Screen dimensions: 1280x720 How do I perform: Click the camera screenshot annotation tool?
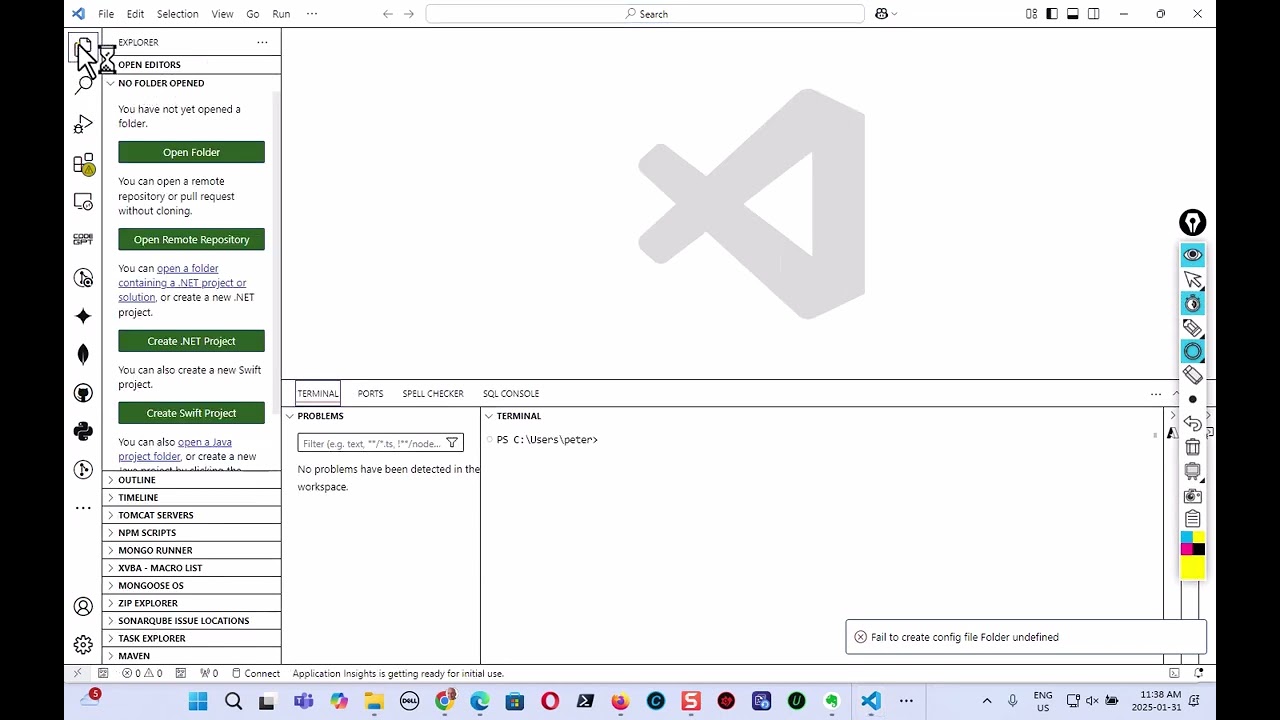pyautogui.click(x=1192, y=496)
